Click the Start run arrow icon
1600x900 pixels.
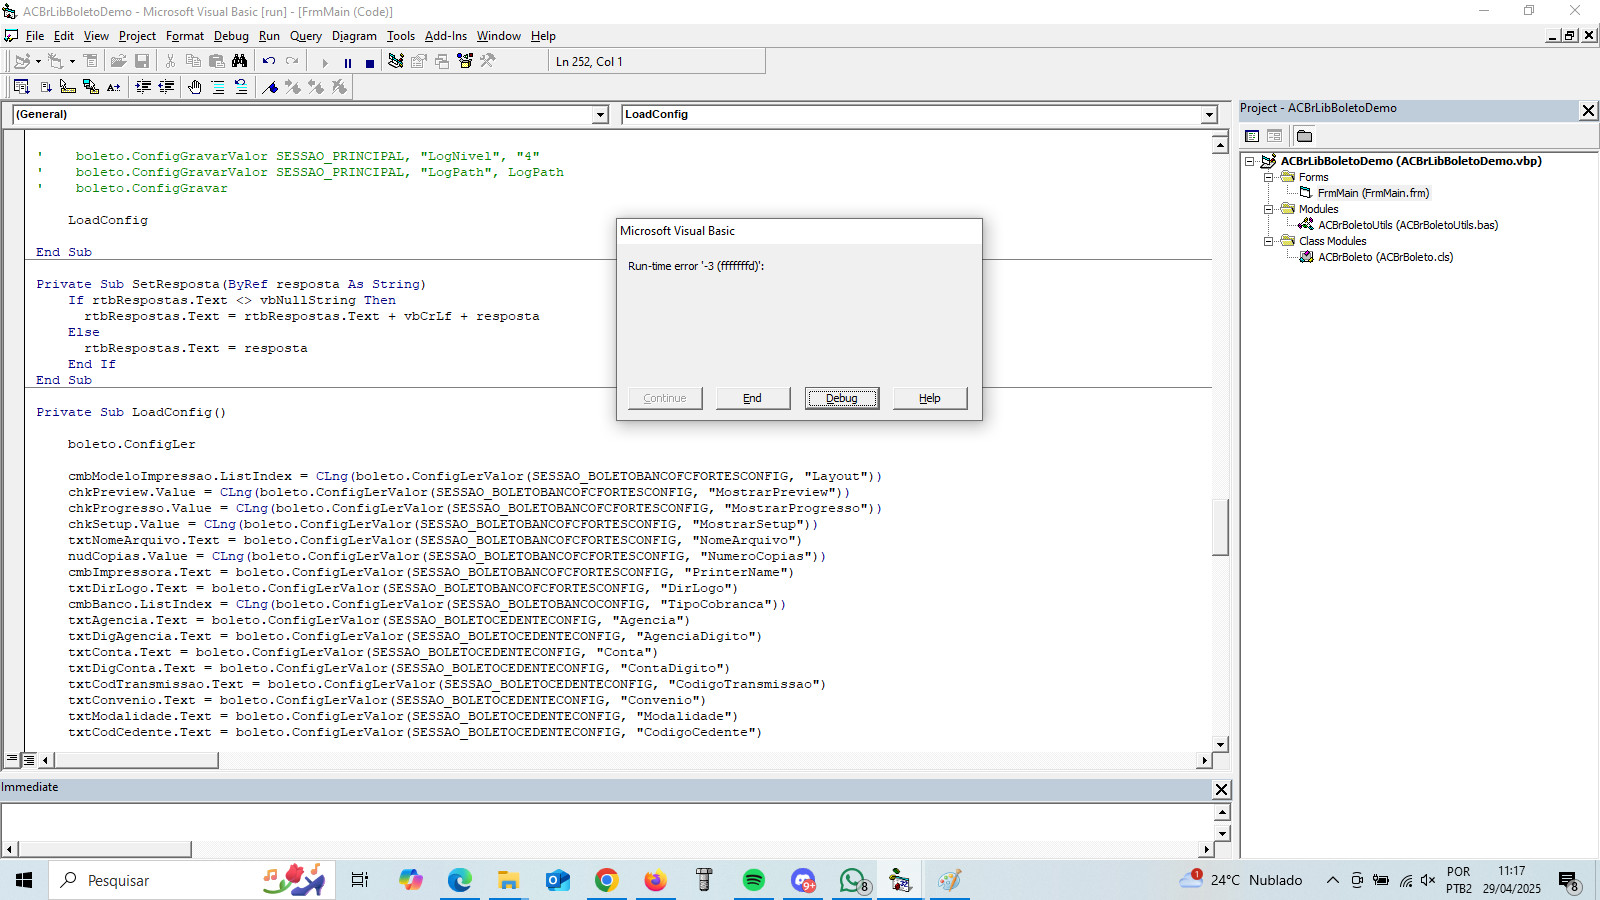pyautogui.click(x=324, y=62)
